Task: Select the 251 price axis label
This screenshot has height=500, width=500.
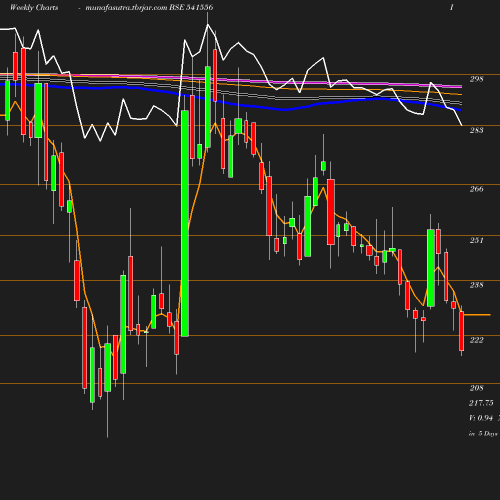Action: (x=476, y=240)
